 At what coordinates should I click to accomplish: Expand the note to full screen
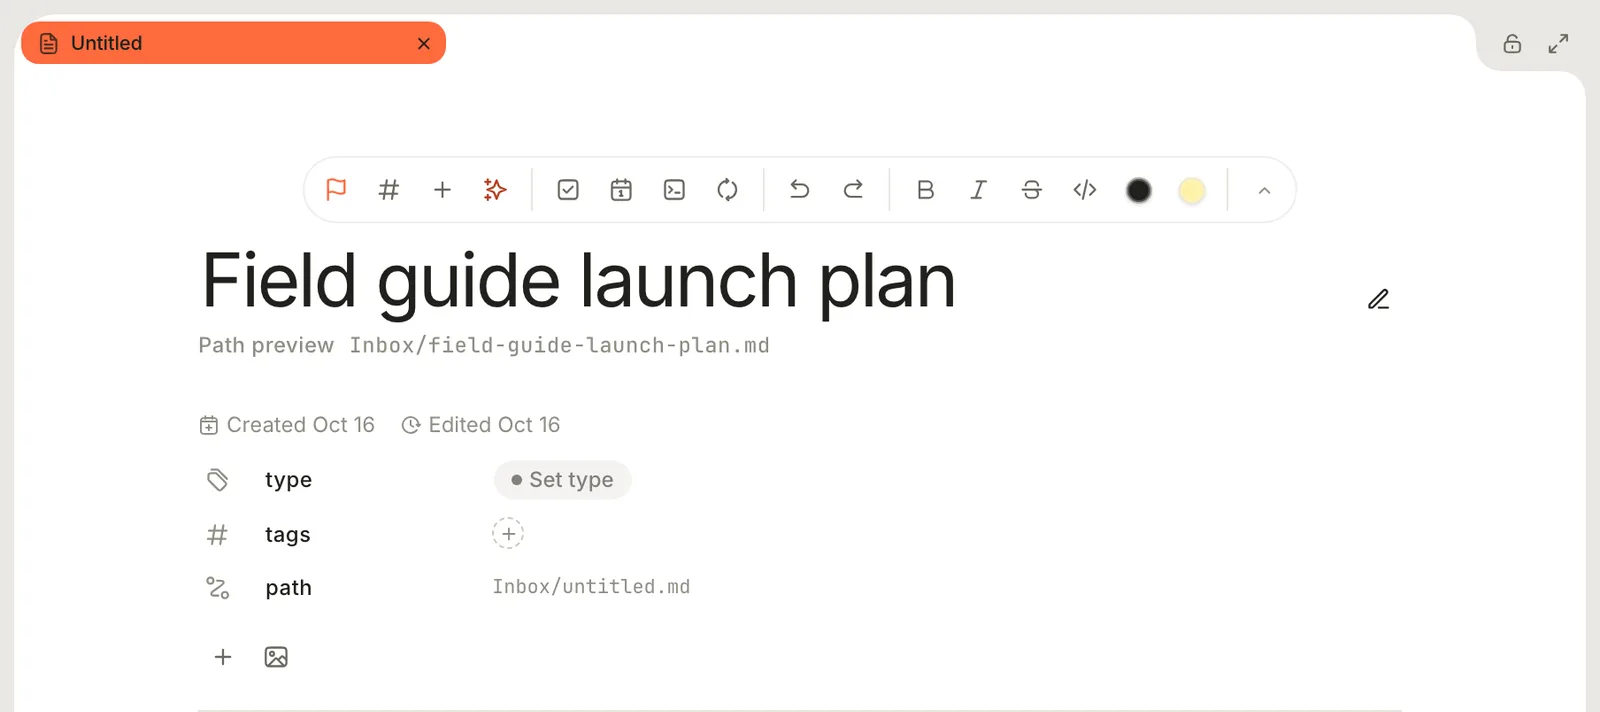point(1558,43)
